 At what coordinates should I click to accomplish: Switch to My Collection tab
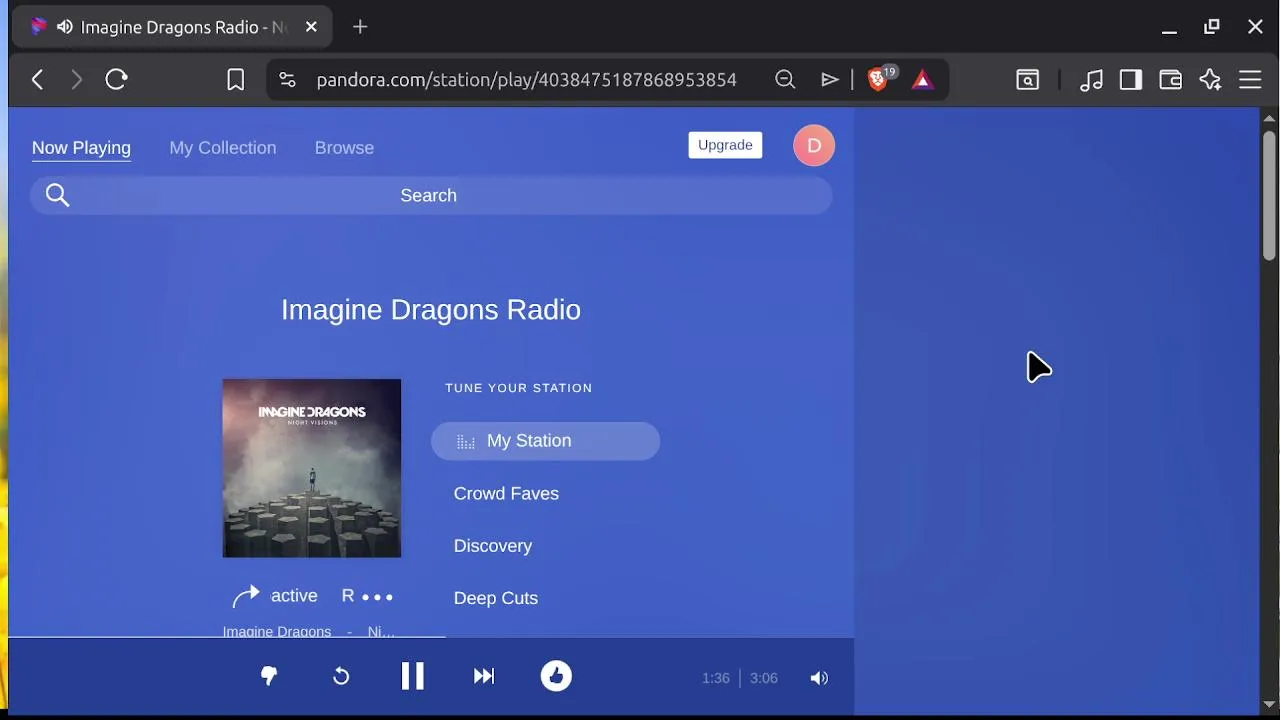pos(223,148)
